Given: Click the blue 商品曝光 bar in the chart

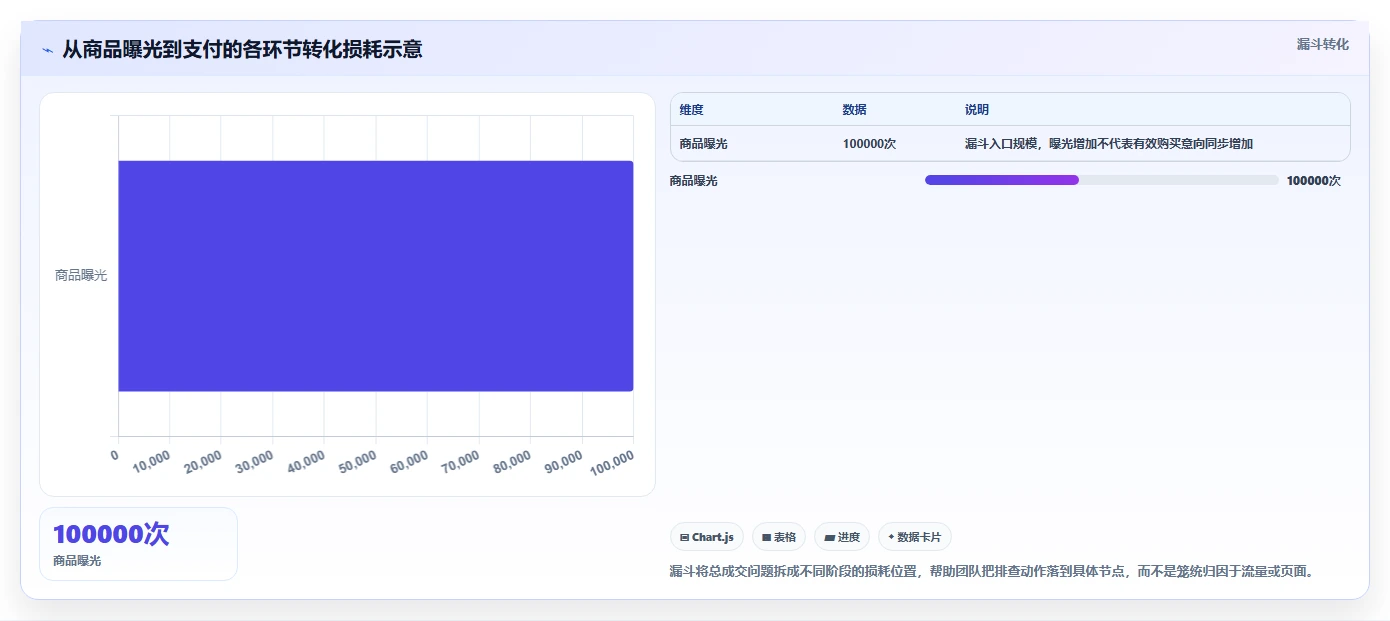Looking at the screenshot, I should pos(375,275).
